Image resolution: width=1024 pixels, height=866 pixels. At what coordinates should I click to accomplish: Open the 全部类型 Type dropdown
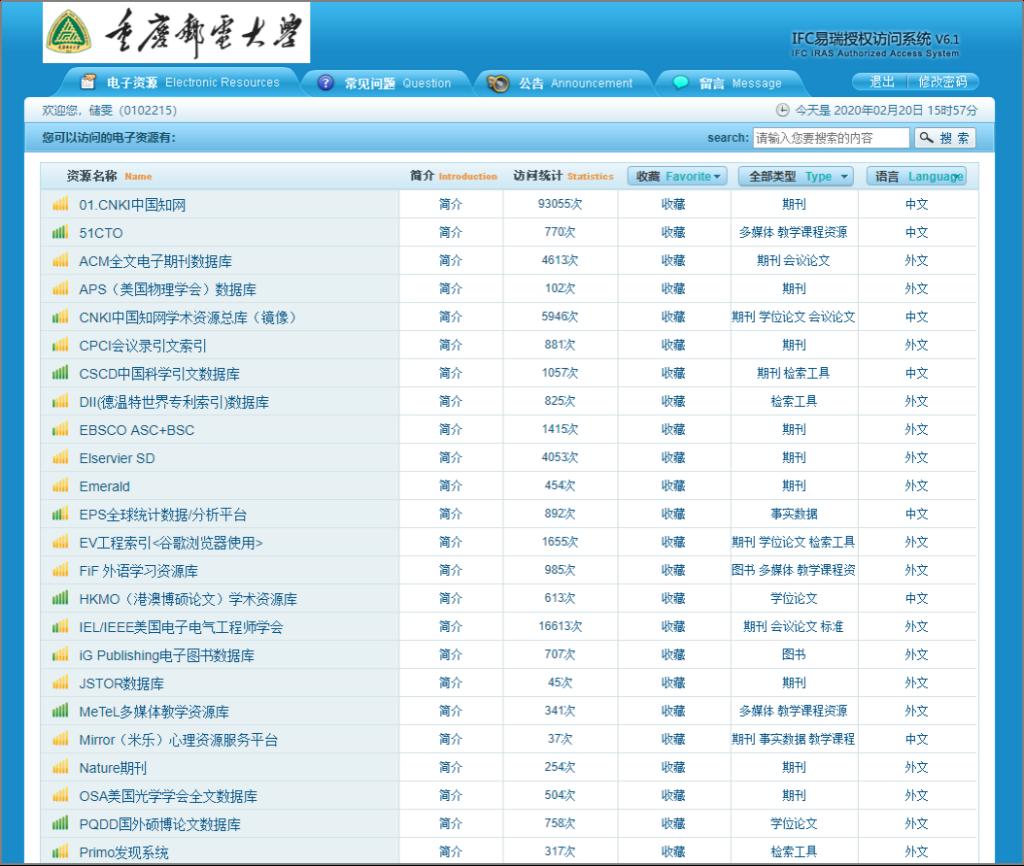point(795,176)
